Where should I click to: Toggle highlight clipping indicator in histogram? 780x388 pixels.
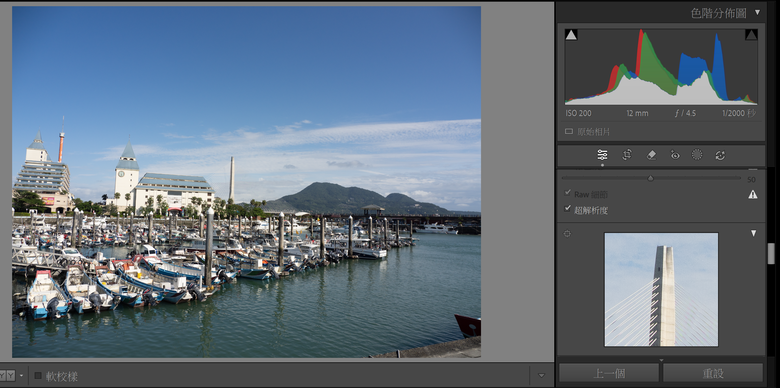click(751, 35)
